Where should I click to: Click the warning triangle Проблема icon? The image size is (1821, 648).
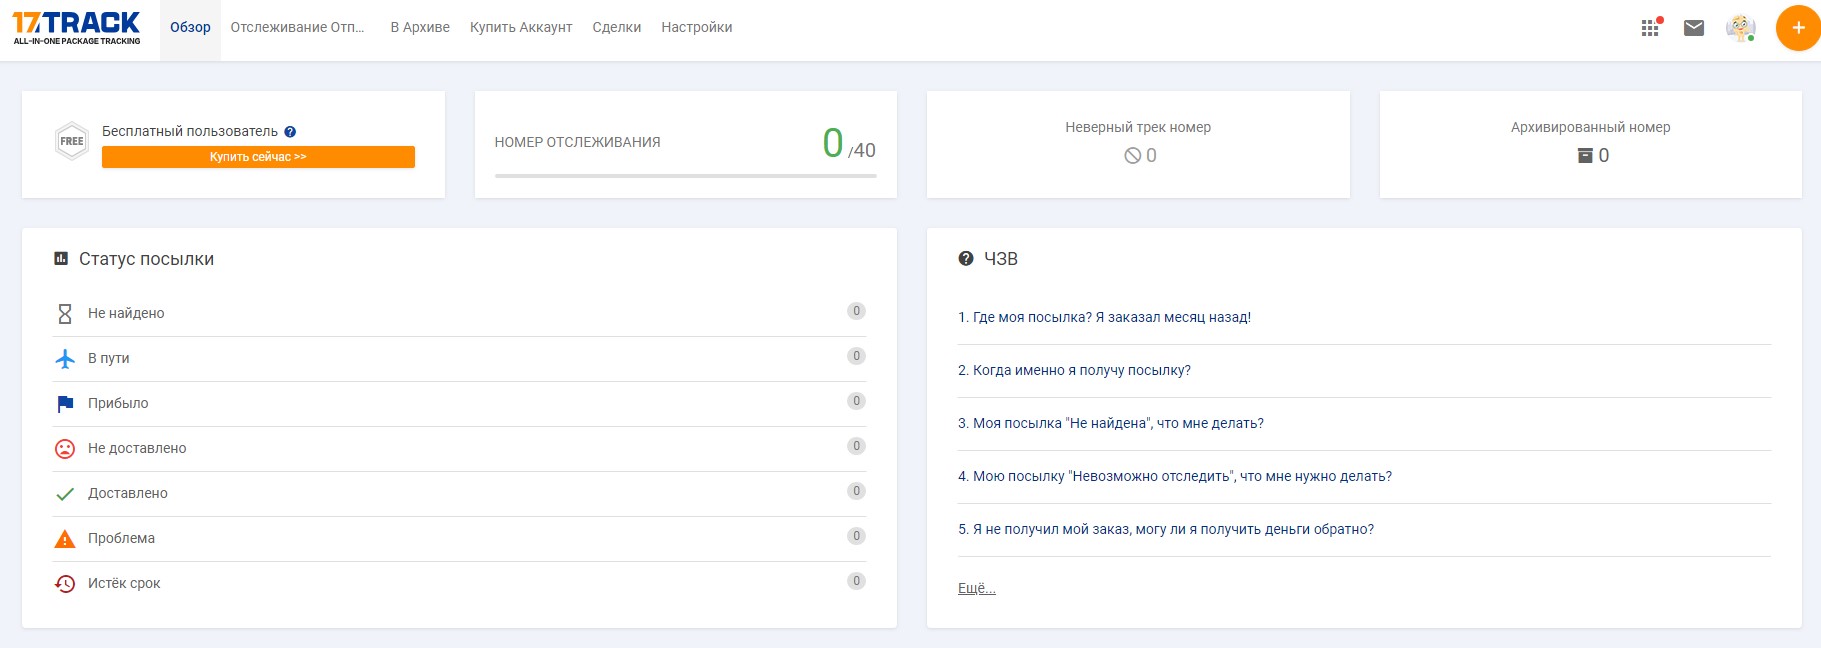point(65,539)
